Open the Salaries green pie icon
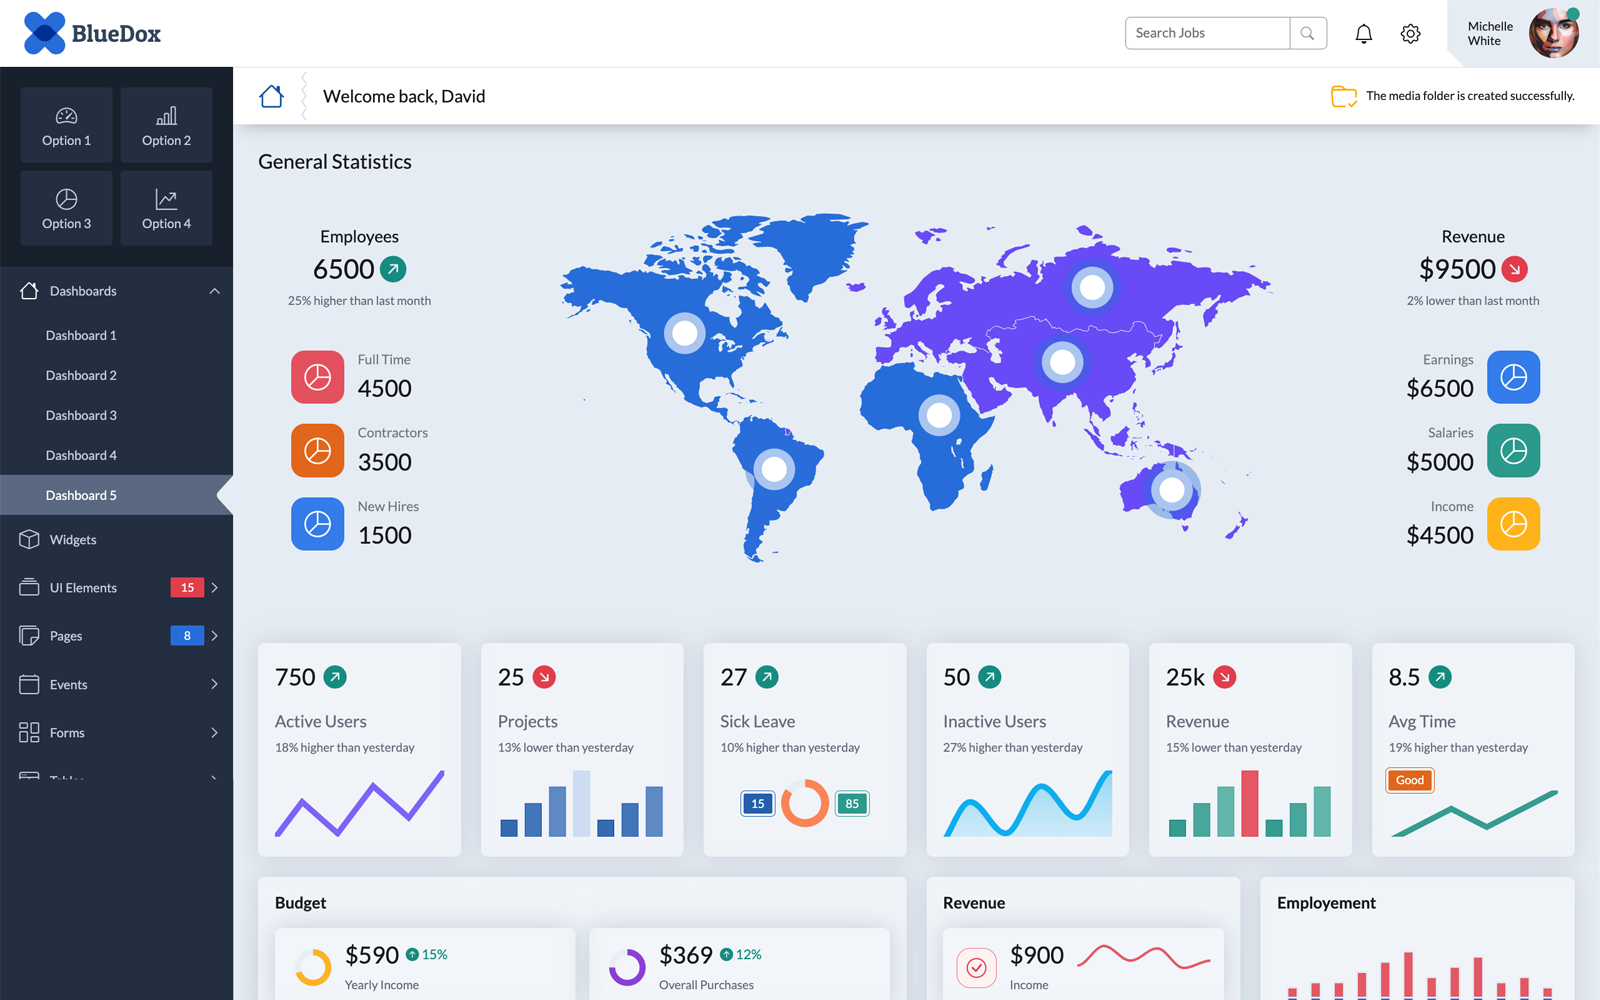Screen dimensions: 1600x1000 point(1513,450)
